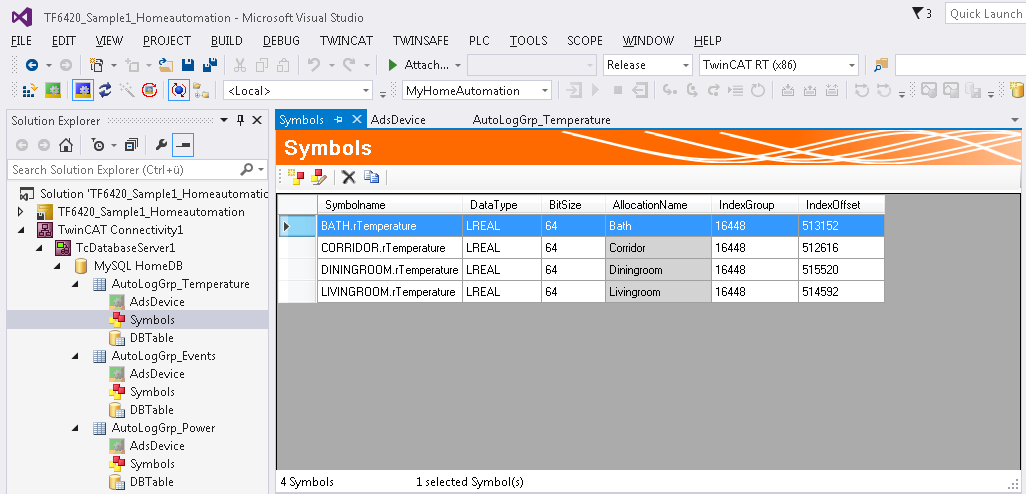
Task: Click the New Project toolbar icon
Action: click(x=97, y=65)
